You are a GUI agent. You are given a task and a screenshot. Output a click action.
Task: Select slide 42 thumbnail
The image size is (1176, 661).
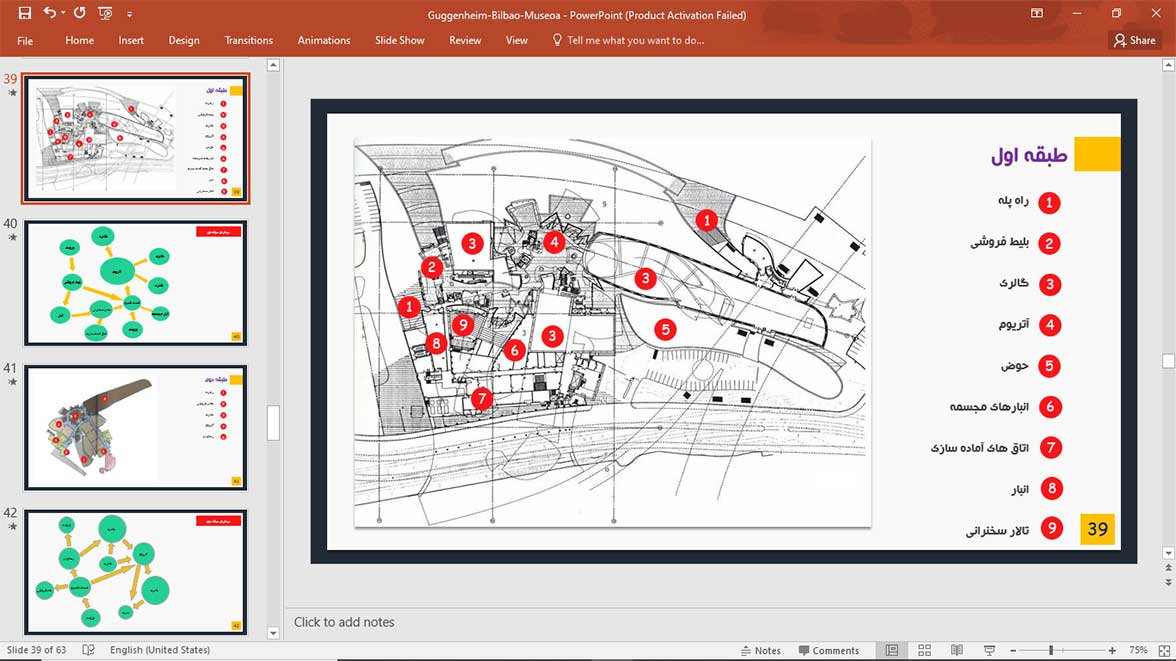(136, 572)
